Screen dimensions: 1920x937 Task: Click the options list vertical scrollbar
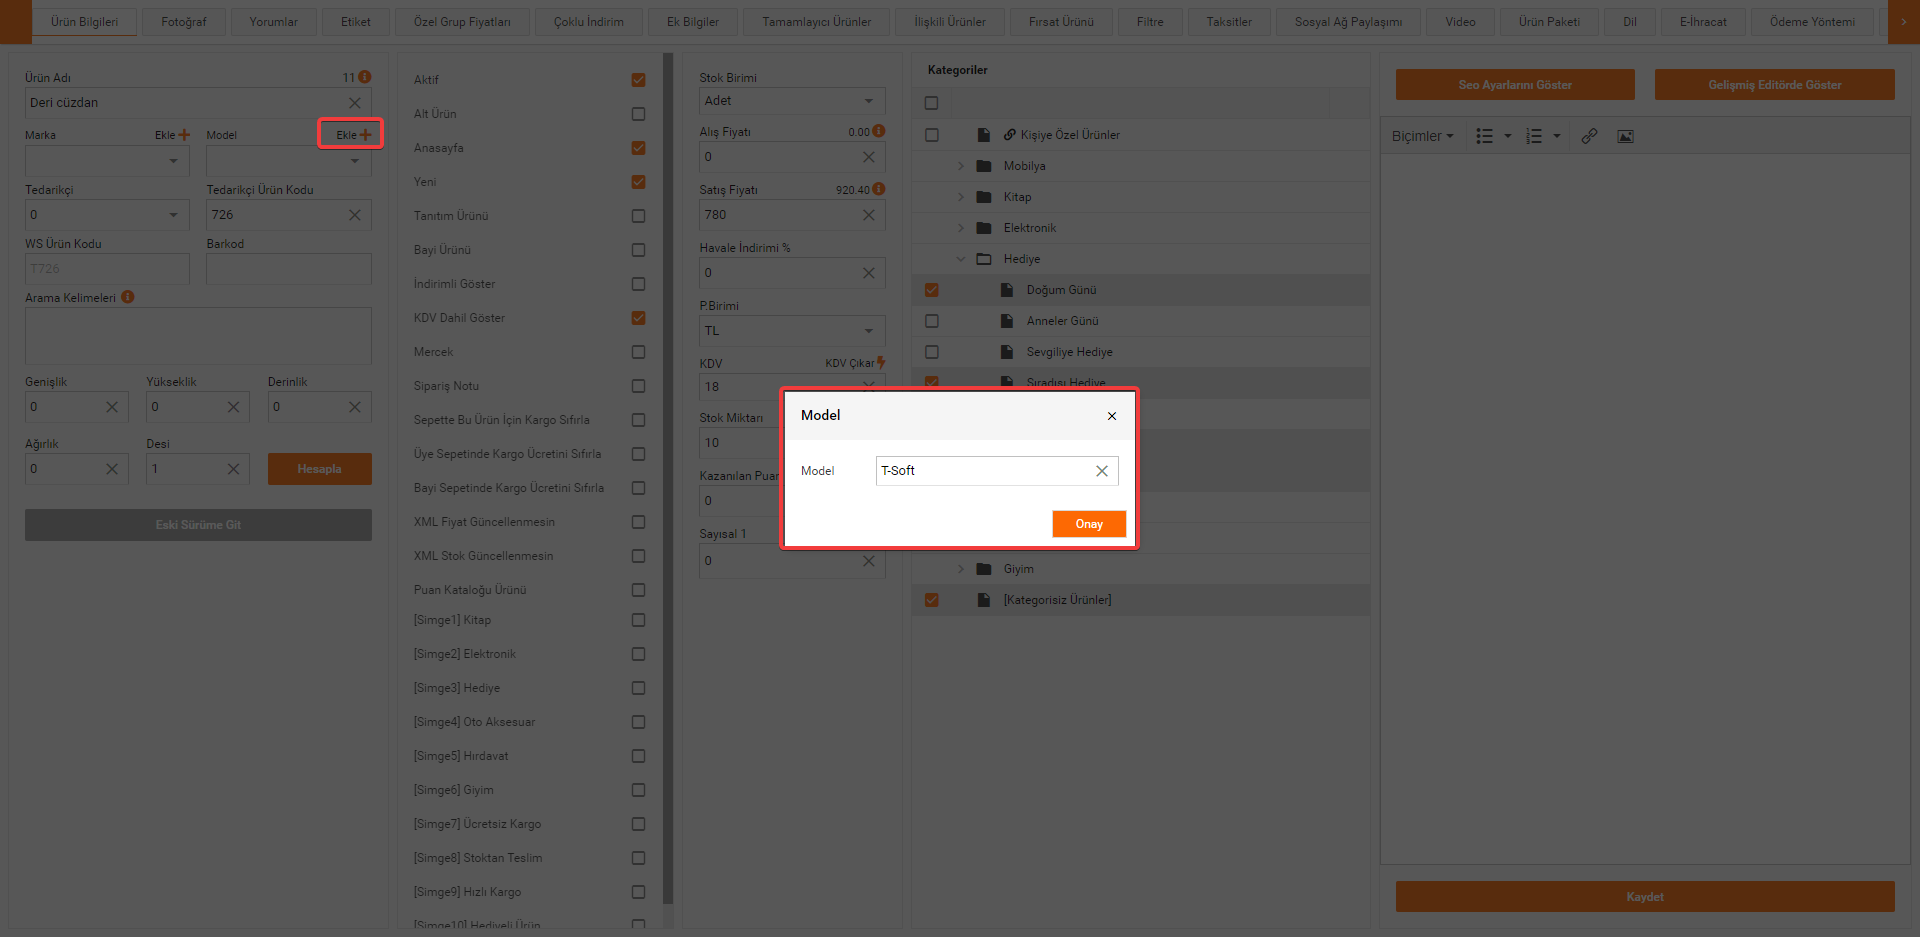click(x=668, y=480)
